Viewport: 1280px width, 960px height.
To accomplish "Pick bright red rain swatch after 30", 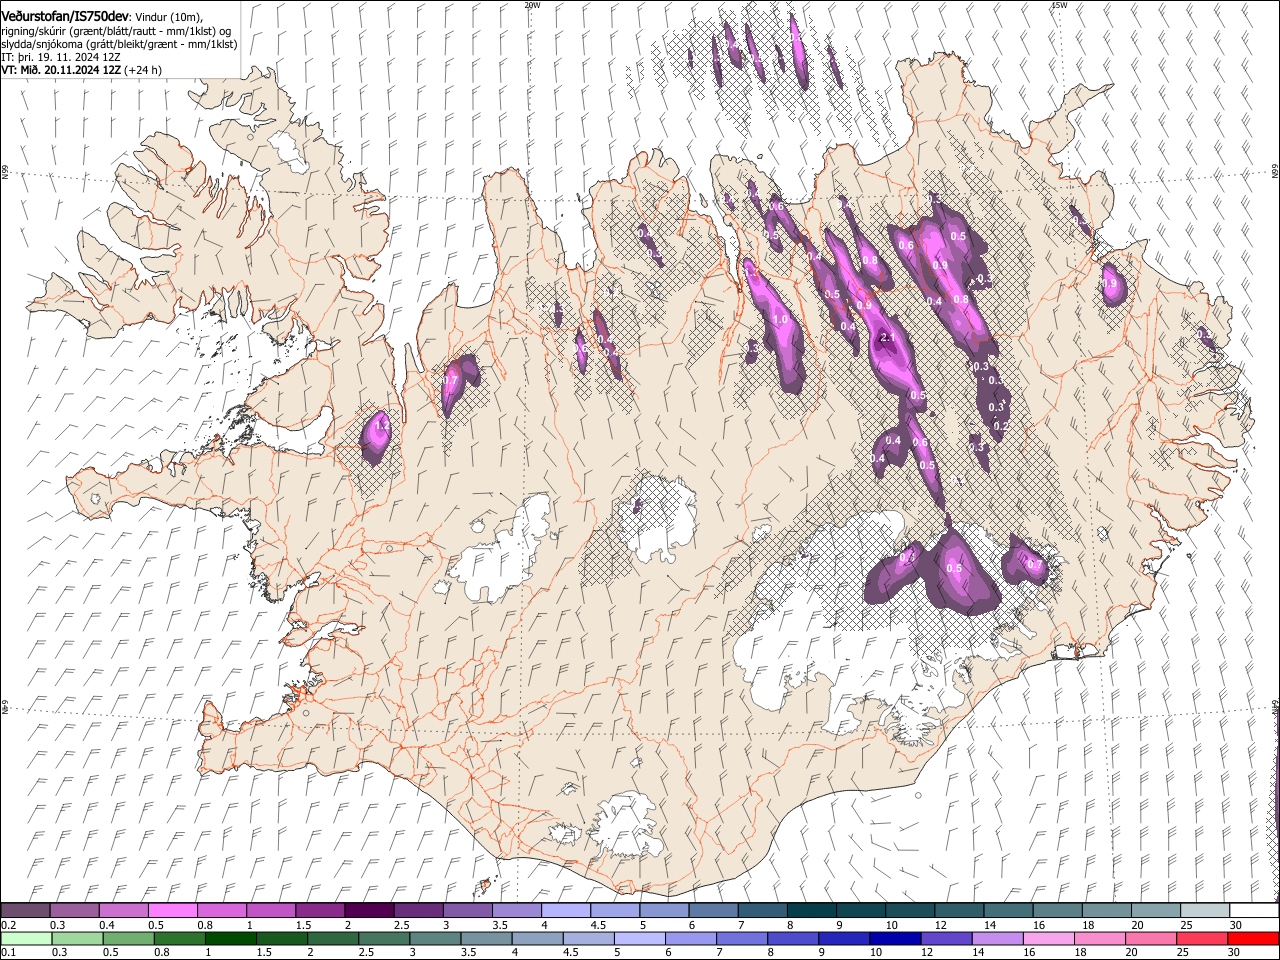I will click(x=1254, y=938).
